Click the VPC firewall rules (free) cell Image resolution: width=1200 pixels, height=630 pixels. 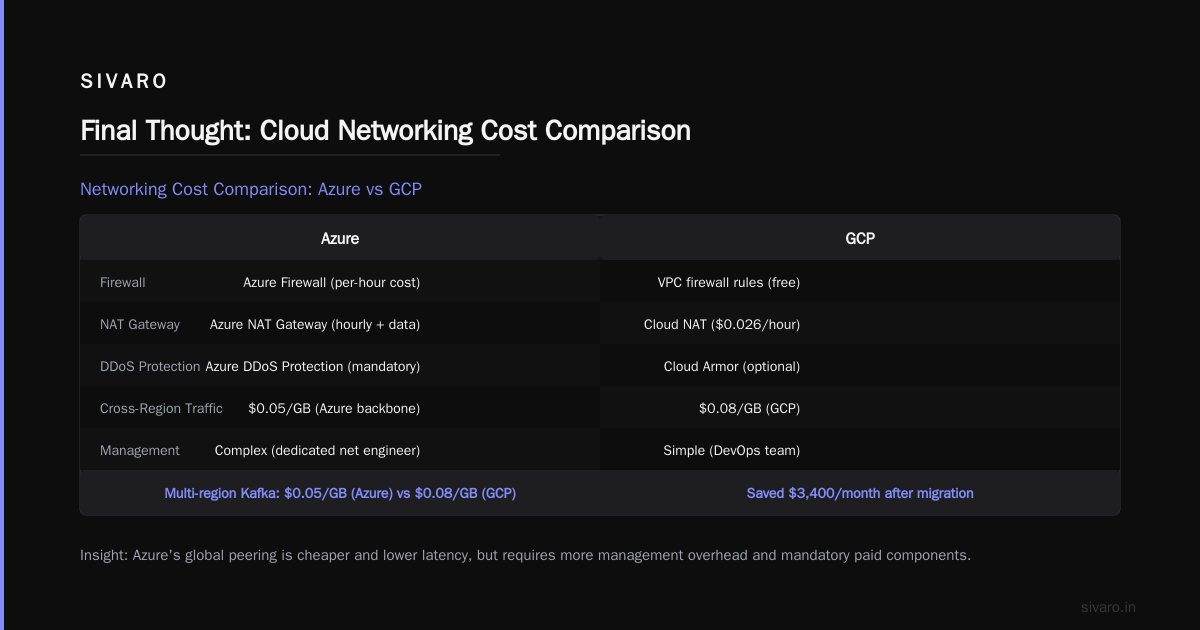pos(729,283)
